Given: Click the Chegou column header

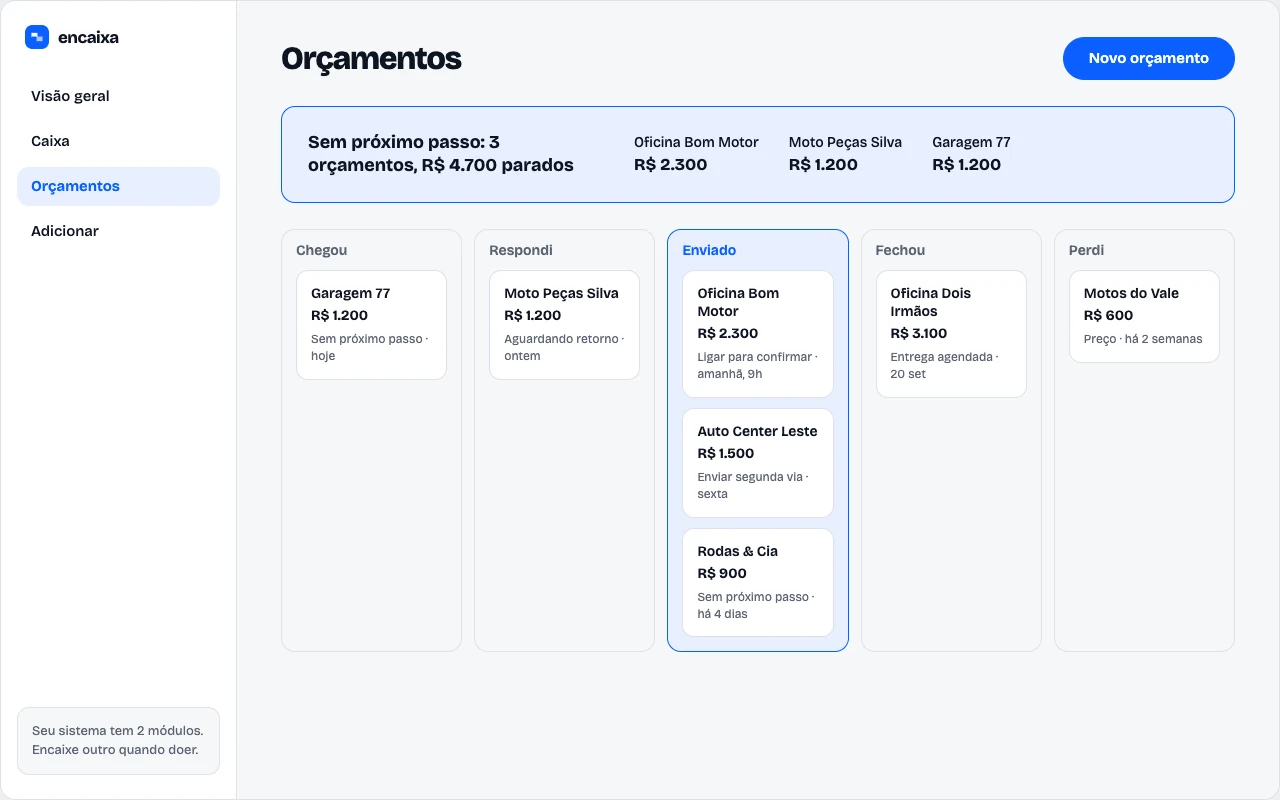Looking at the screenshot, I should [x=322, y=250].
